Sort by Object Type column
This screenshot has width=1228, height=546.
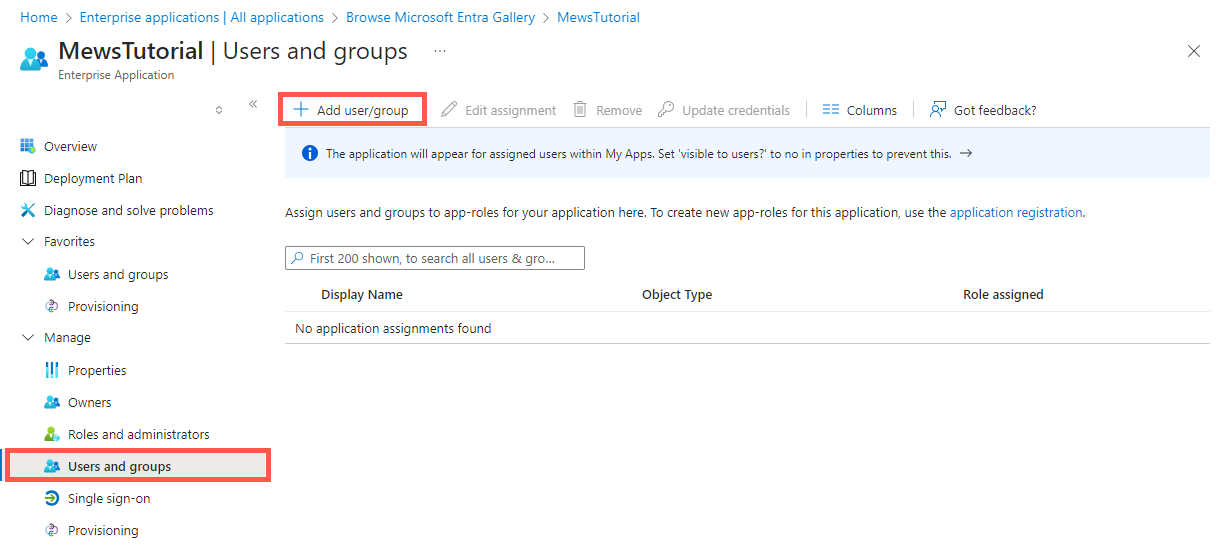[677, 294]
